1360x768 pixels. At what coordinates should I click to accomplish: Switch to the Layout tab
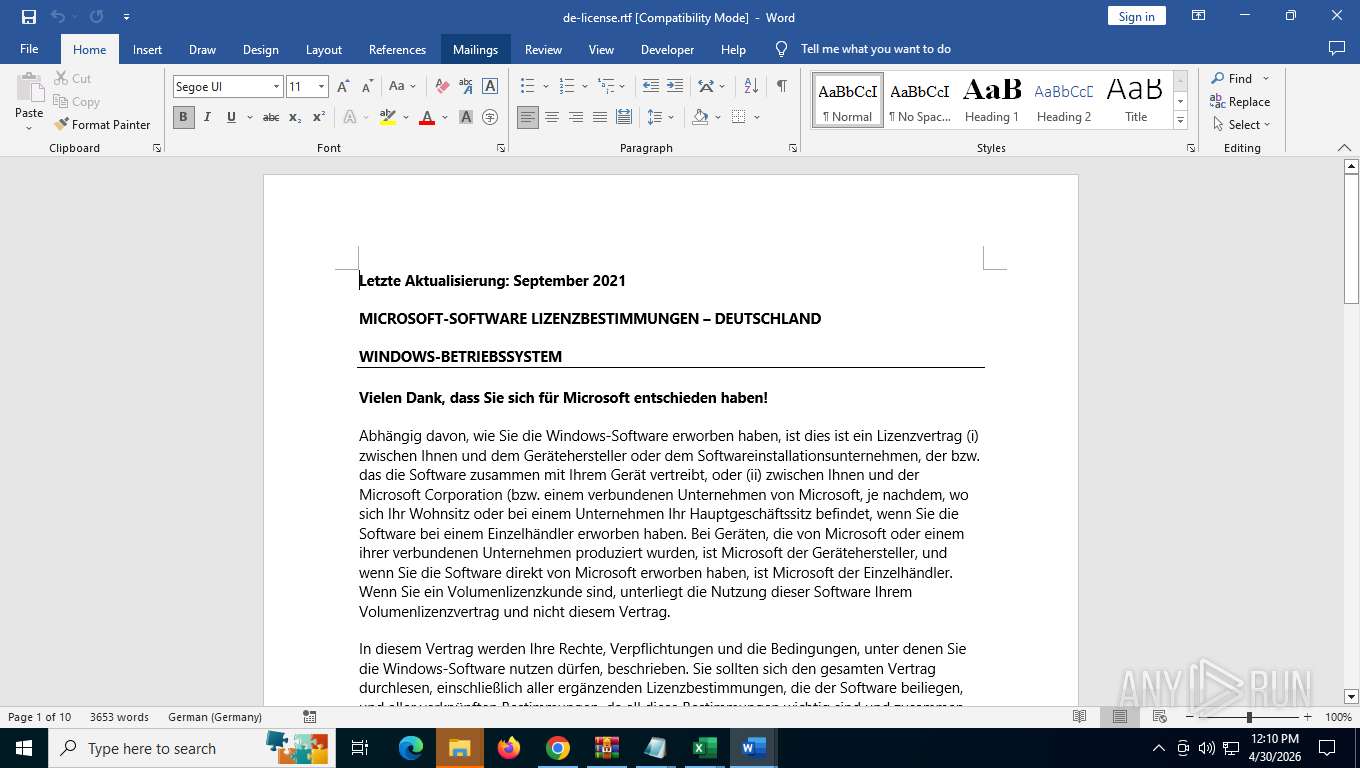(x=323, y=49)
